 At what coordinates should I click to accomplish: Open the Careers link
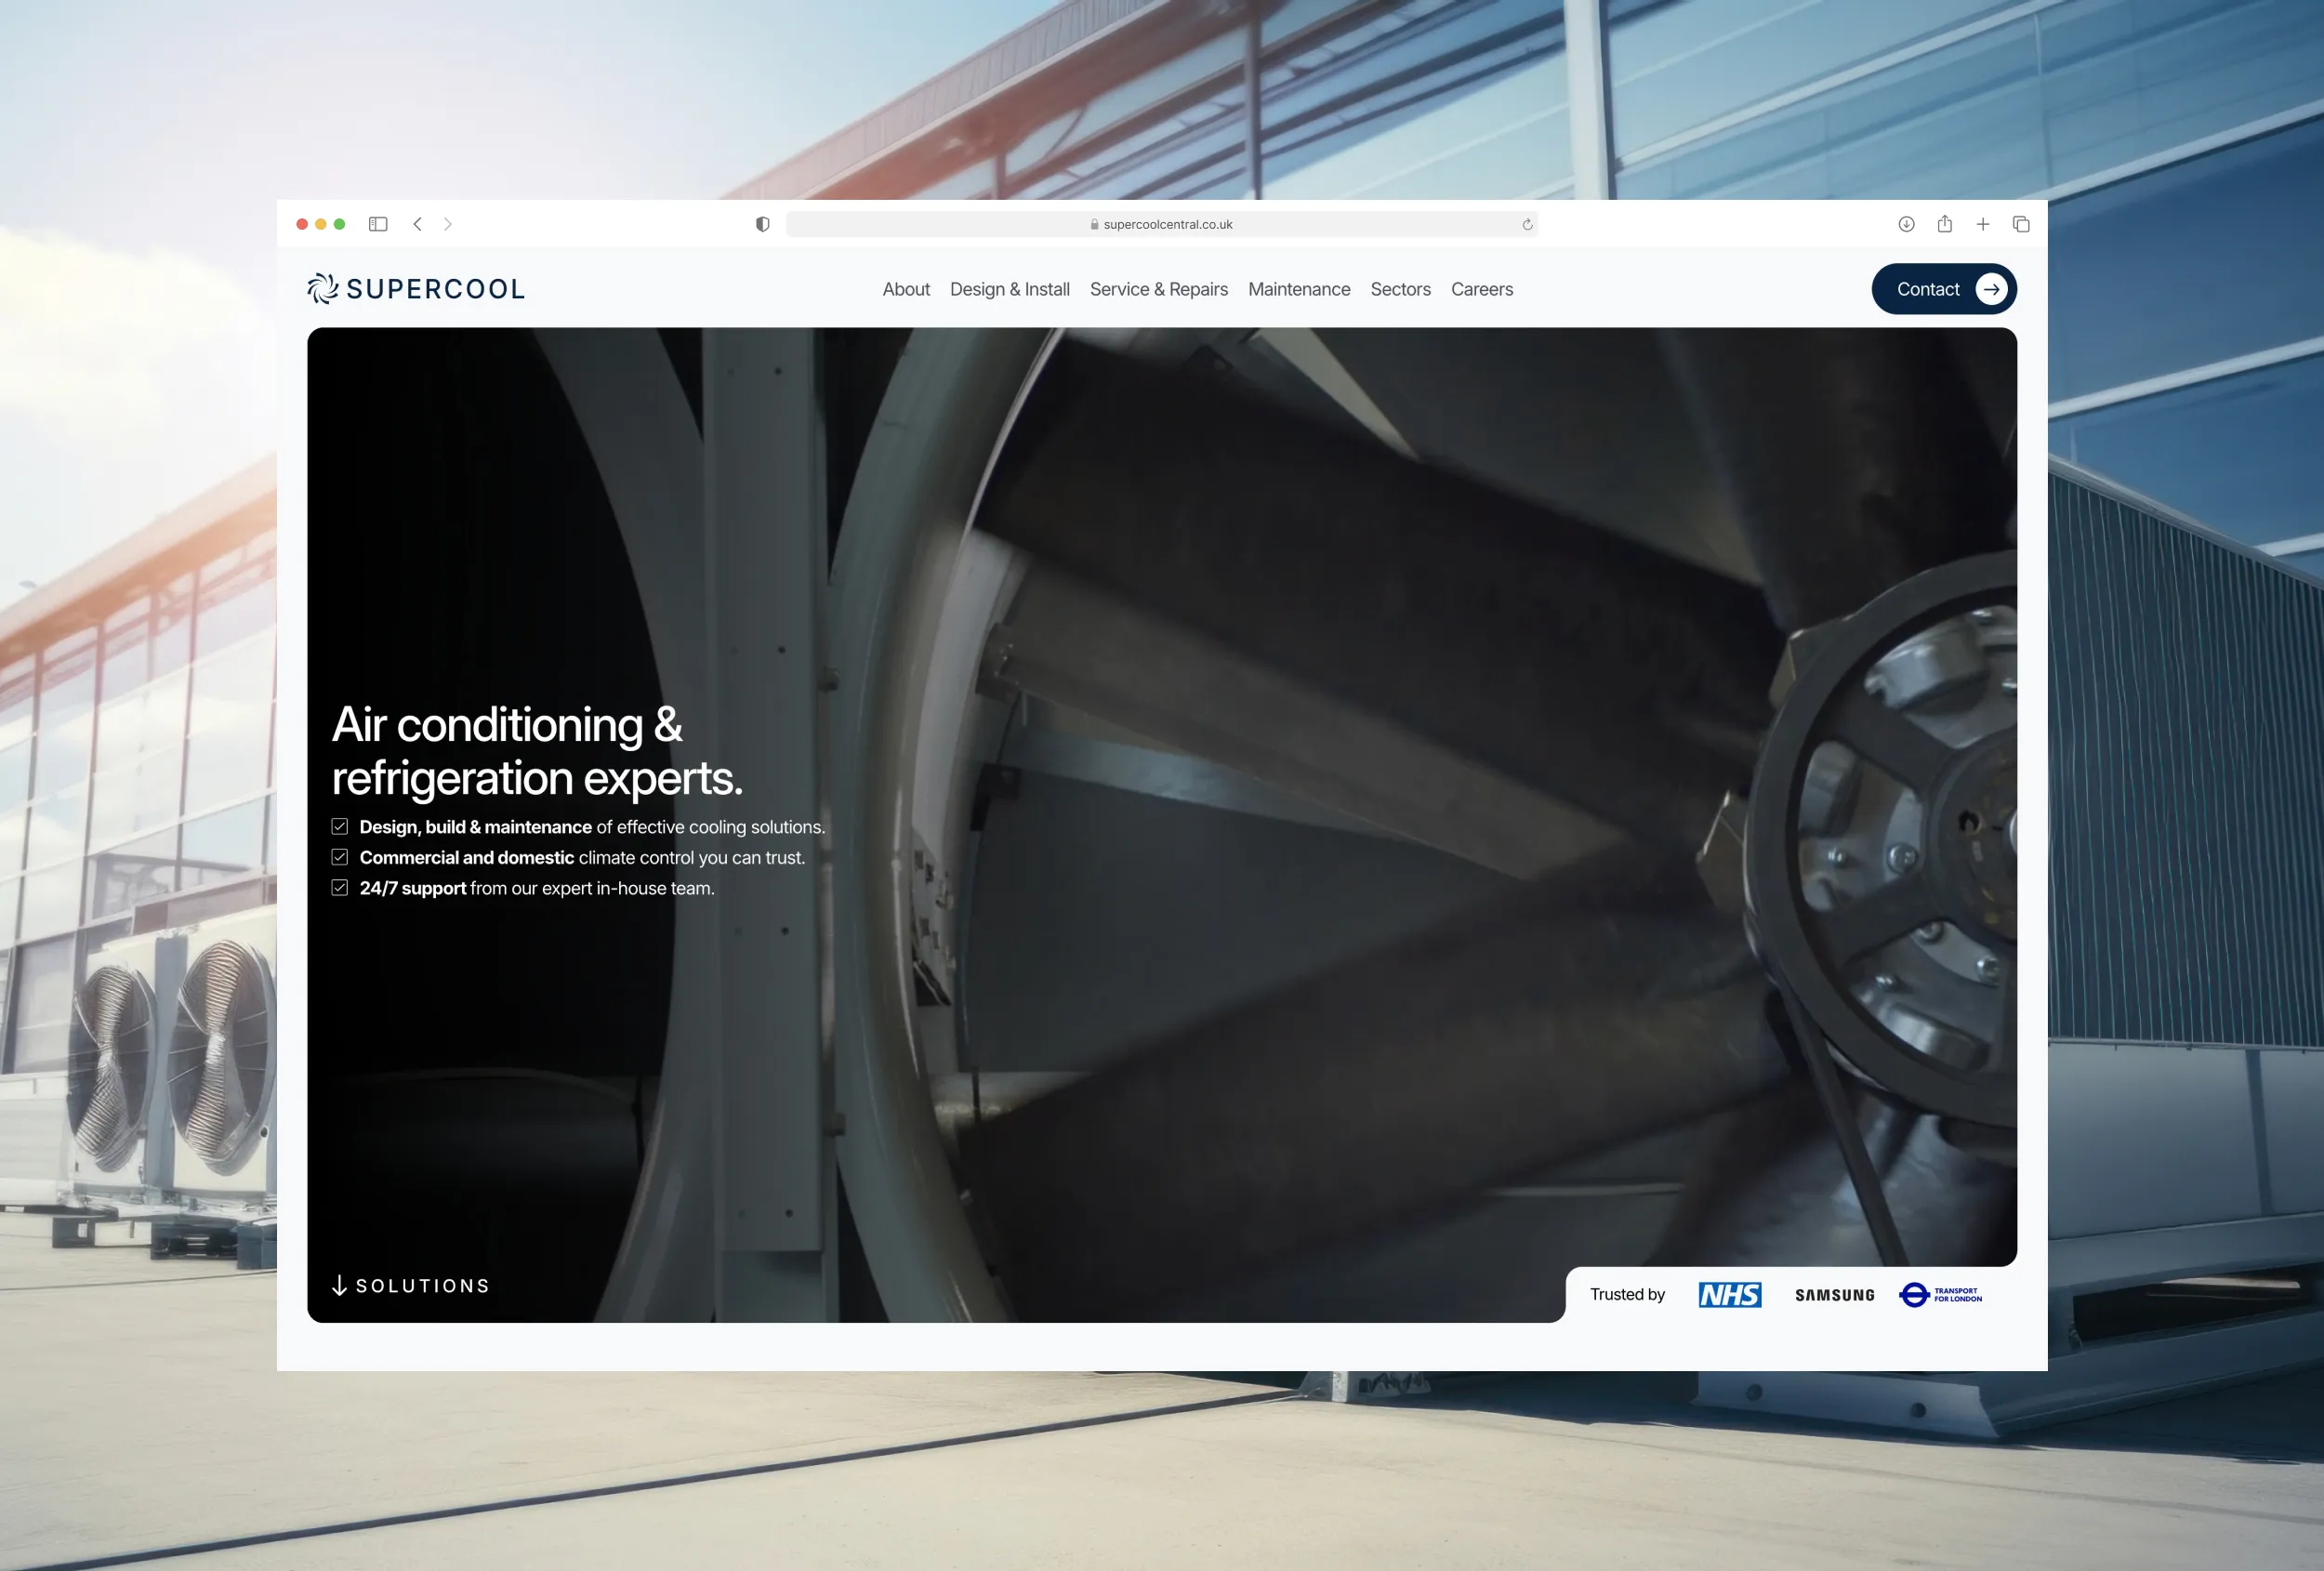[1481, 289]
